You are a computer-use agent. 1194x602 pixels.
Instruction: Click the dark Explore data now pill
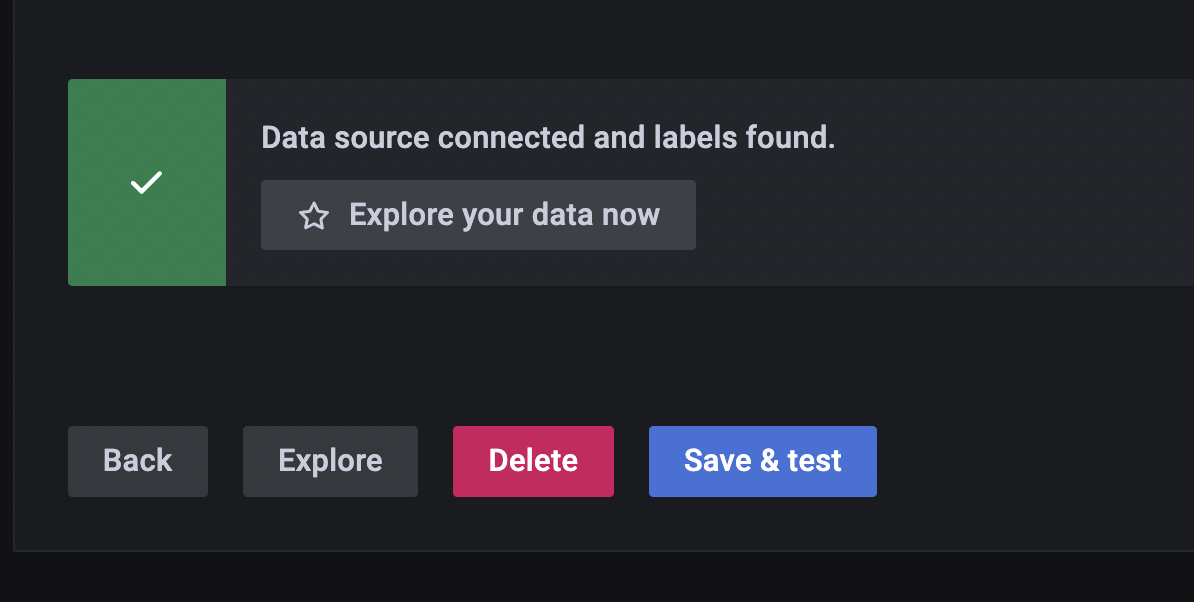pyautogui.click(x=478, y=214)
